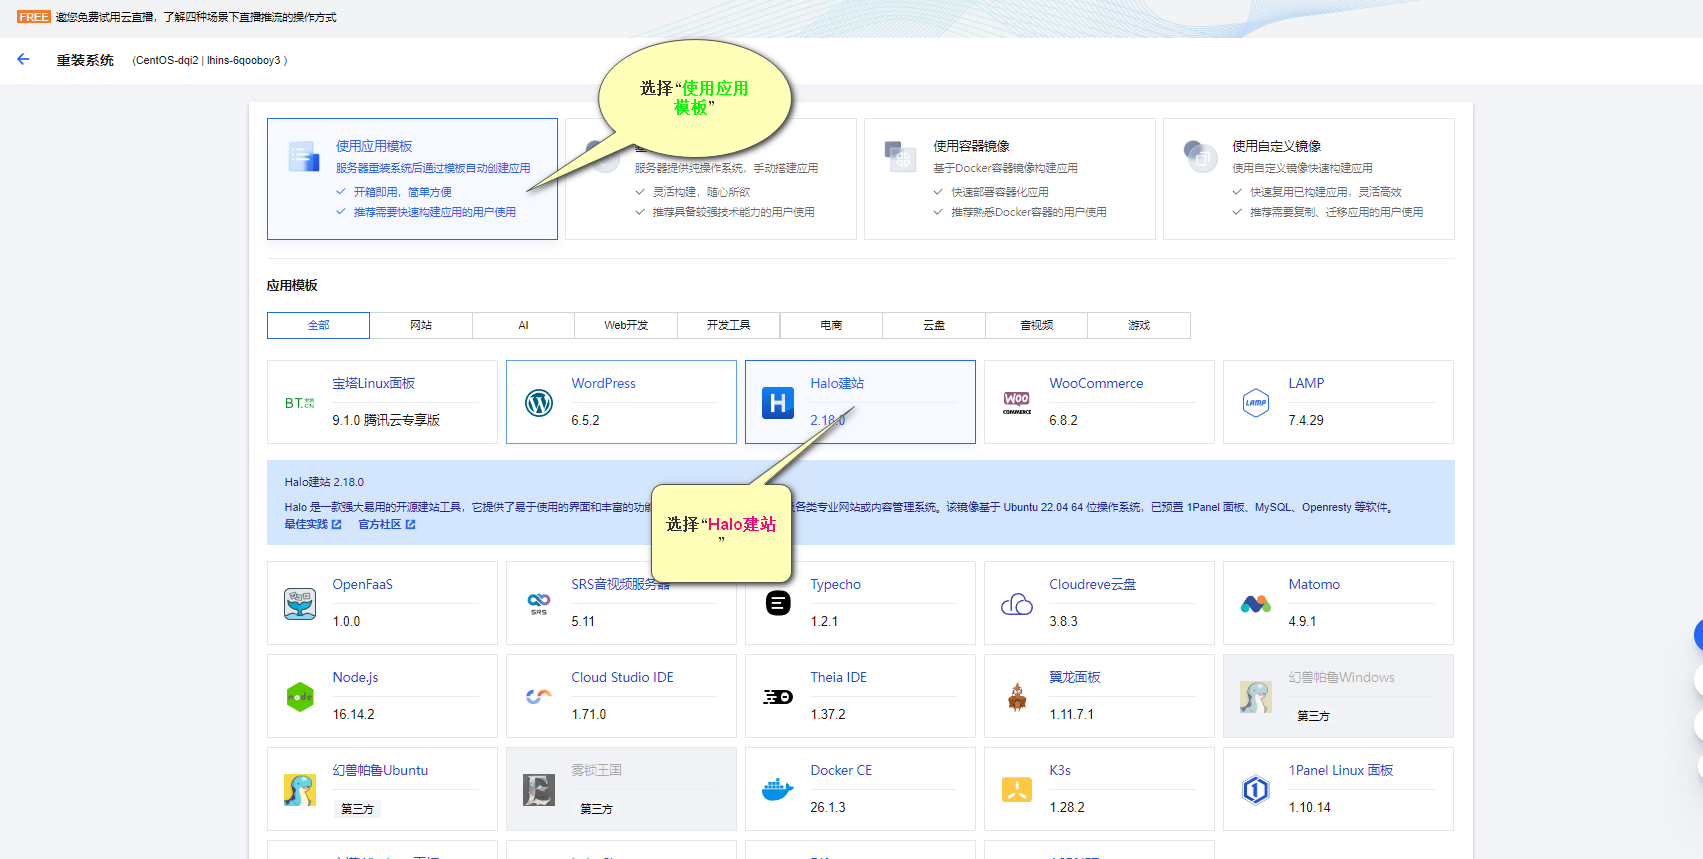Choose the OpenFaaS template title
The width and height of the screenshot is (1703, 859).
[x=362, y=584]
